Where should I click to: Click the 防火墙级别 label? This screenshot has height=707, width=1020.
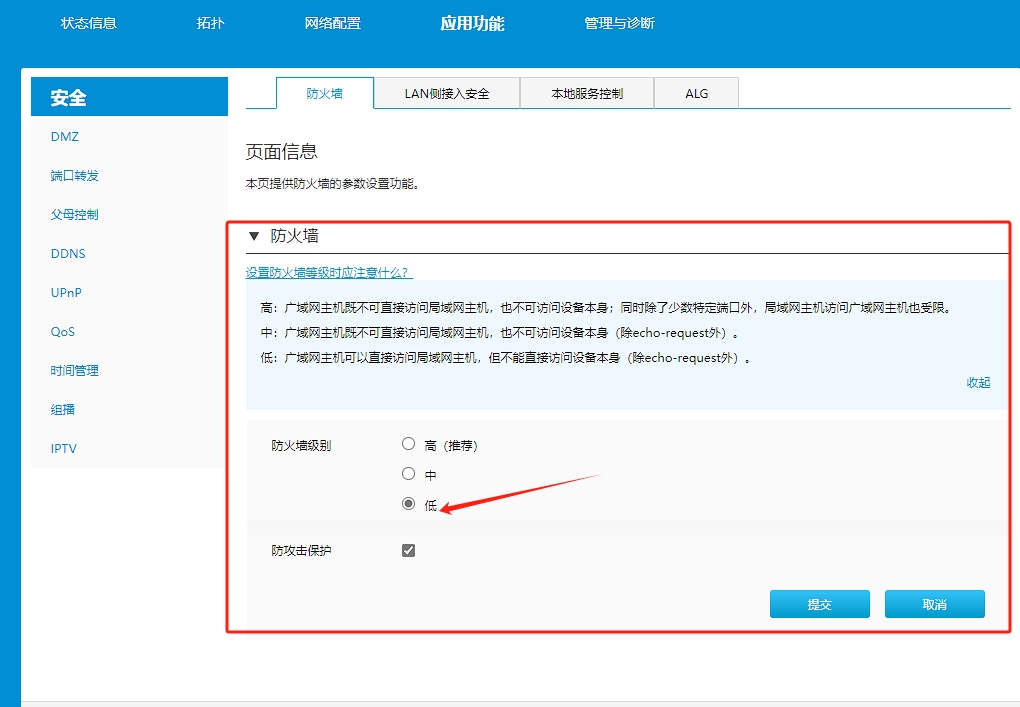pos(301,446)
